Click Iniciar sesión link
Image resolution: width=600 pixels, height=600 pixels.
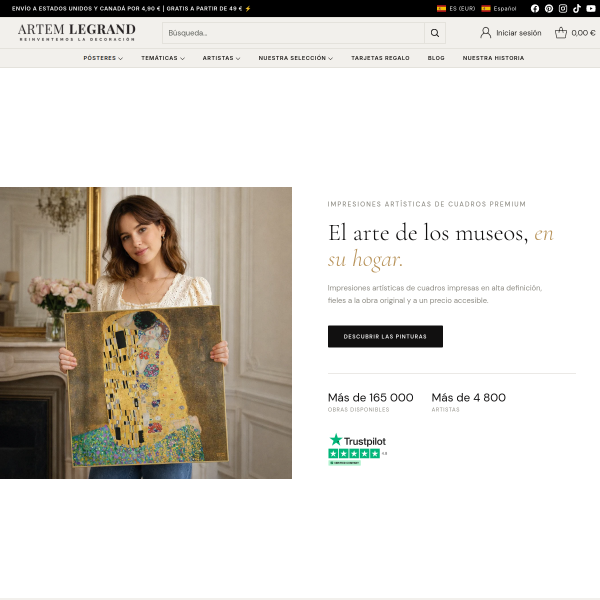518,33
